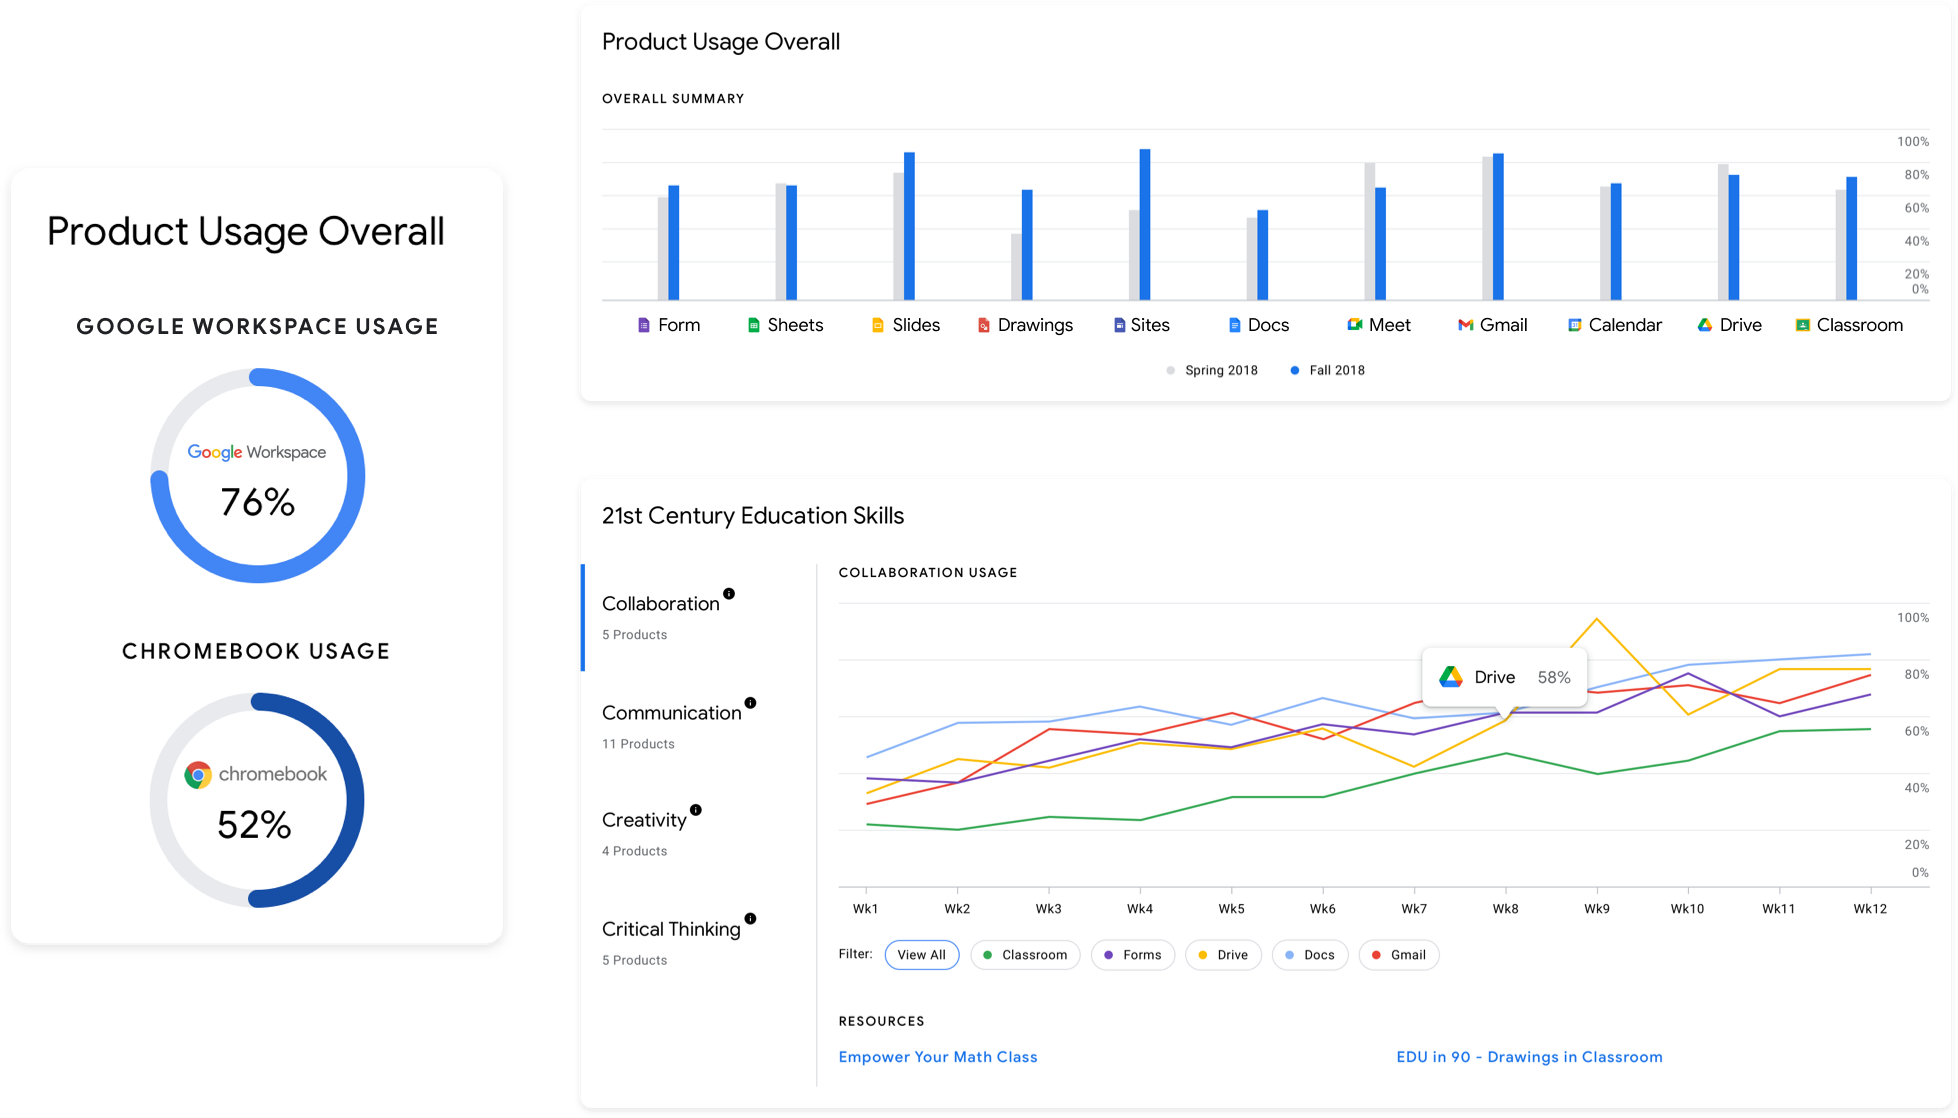
Task: Click the Sheets product icon
Action: click(x=754, y=325)
